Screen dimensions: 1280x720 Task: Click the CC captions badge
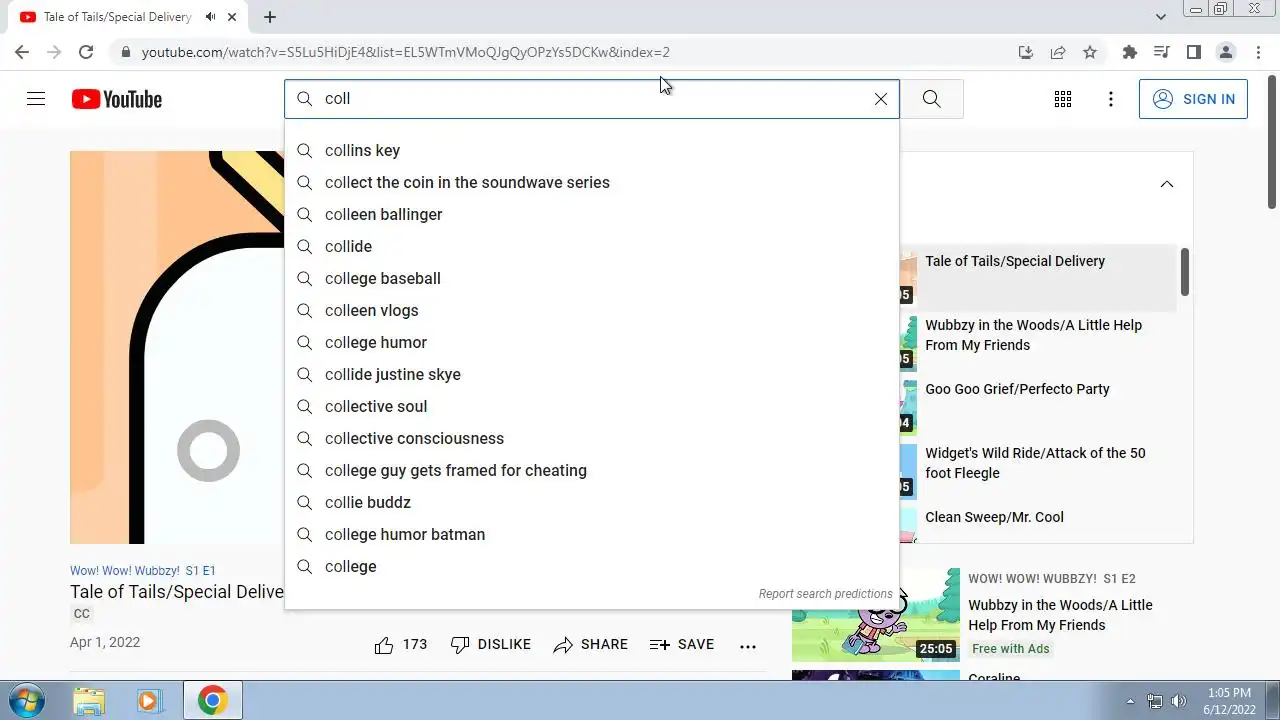coord(82,614)
